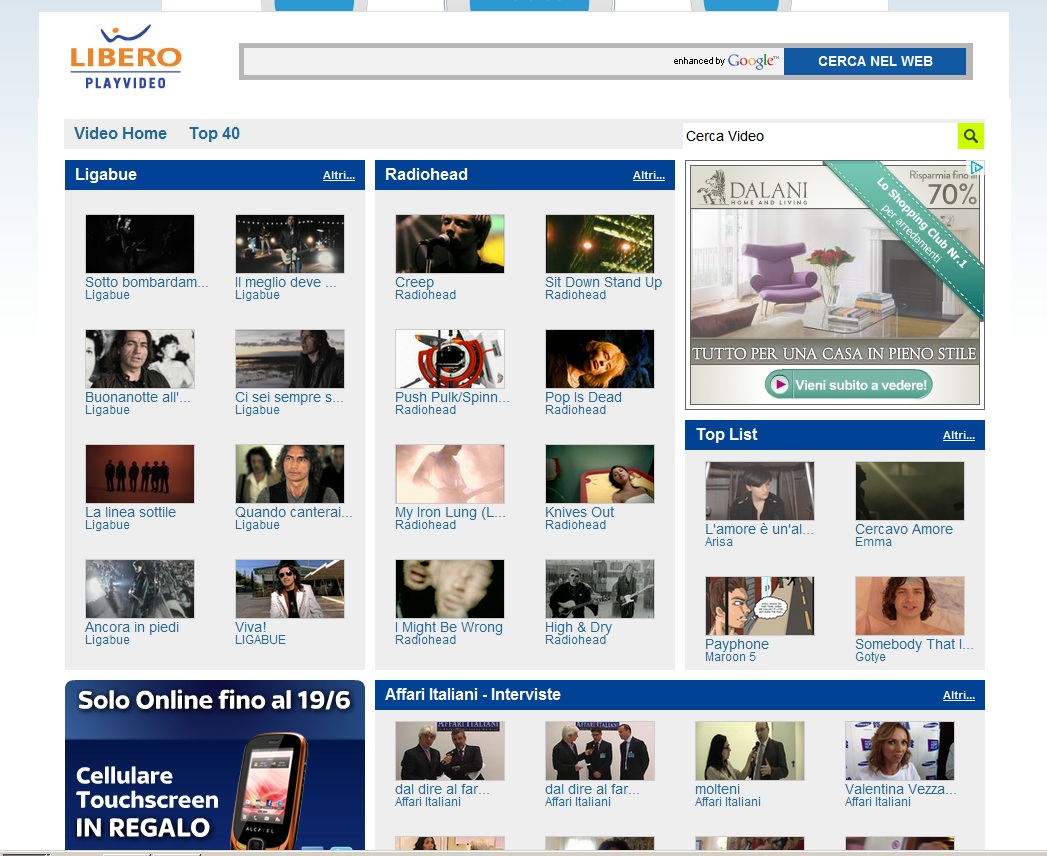This screenshot has height=856, width=1047.
Task: Open the molteni interview thumbnail
Action: coord(749,751)
